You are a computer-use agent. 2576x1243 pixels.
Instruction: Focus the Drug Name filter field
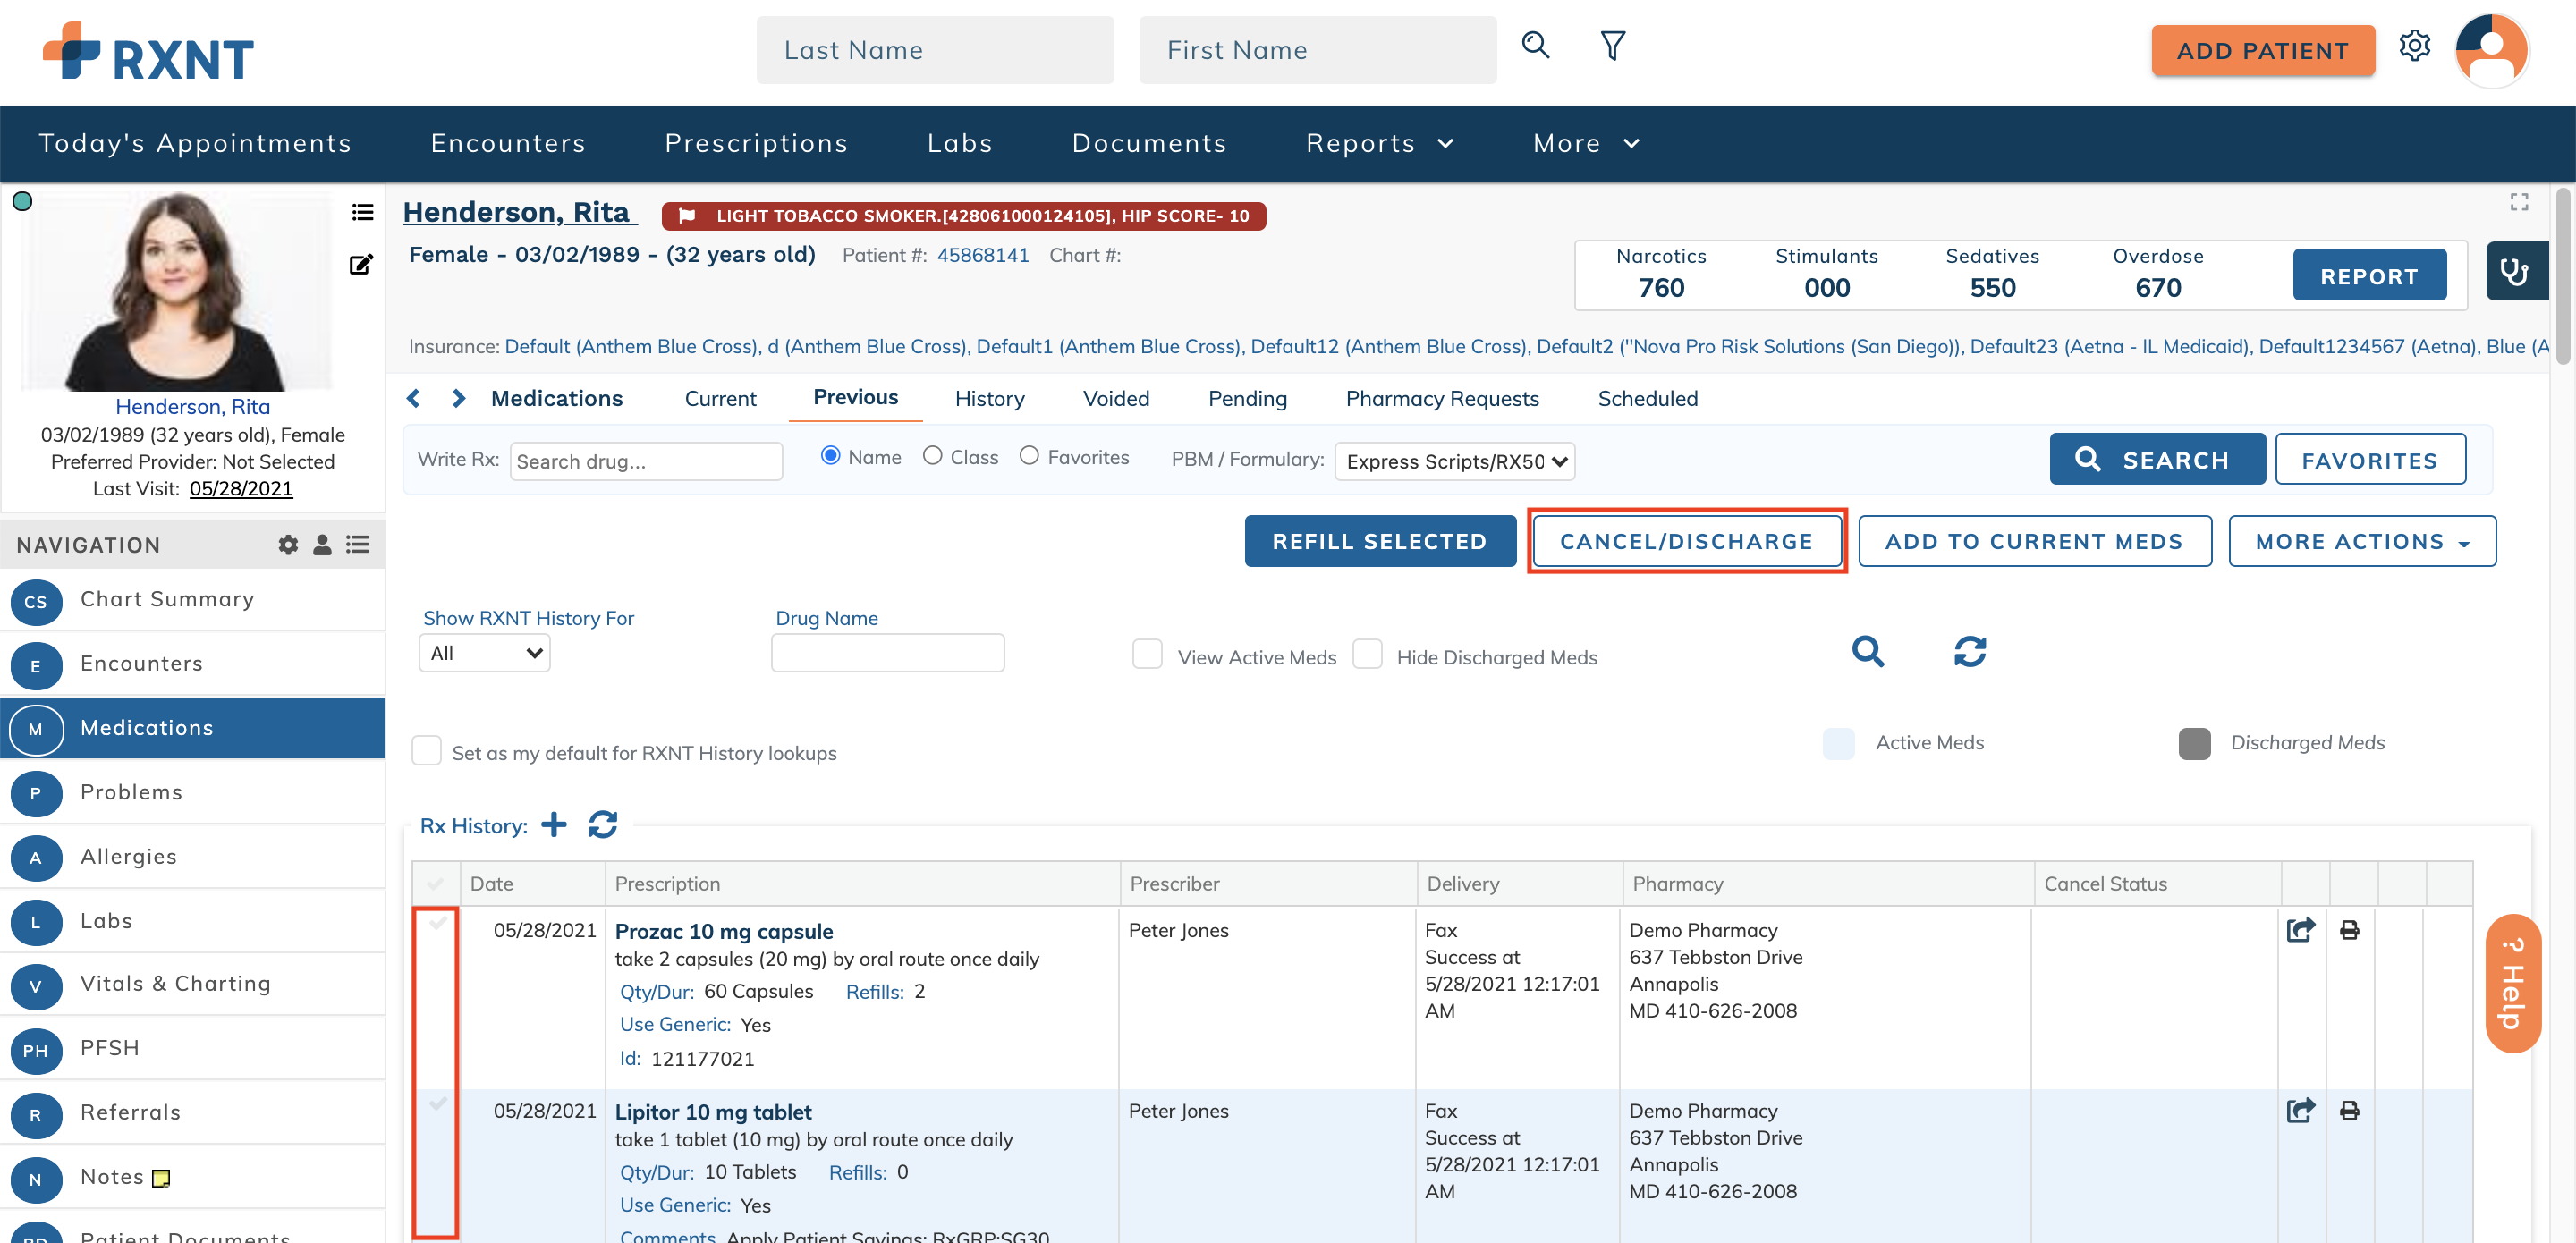[x=887, y=652]
